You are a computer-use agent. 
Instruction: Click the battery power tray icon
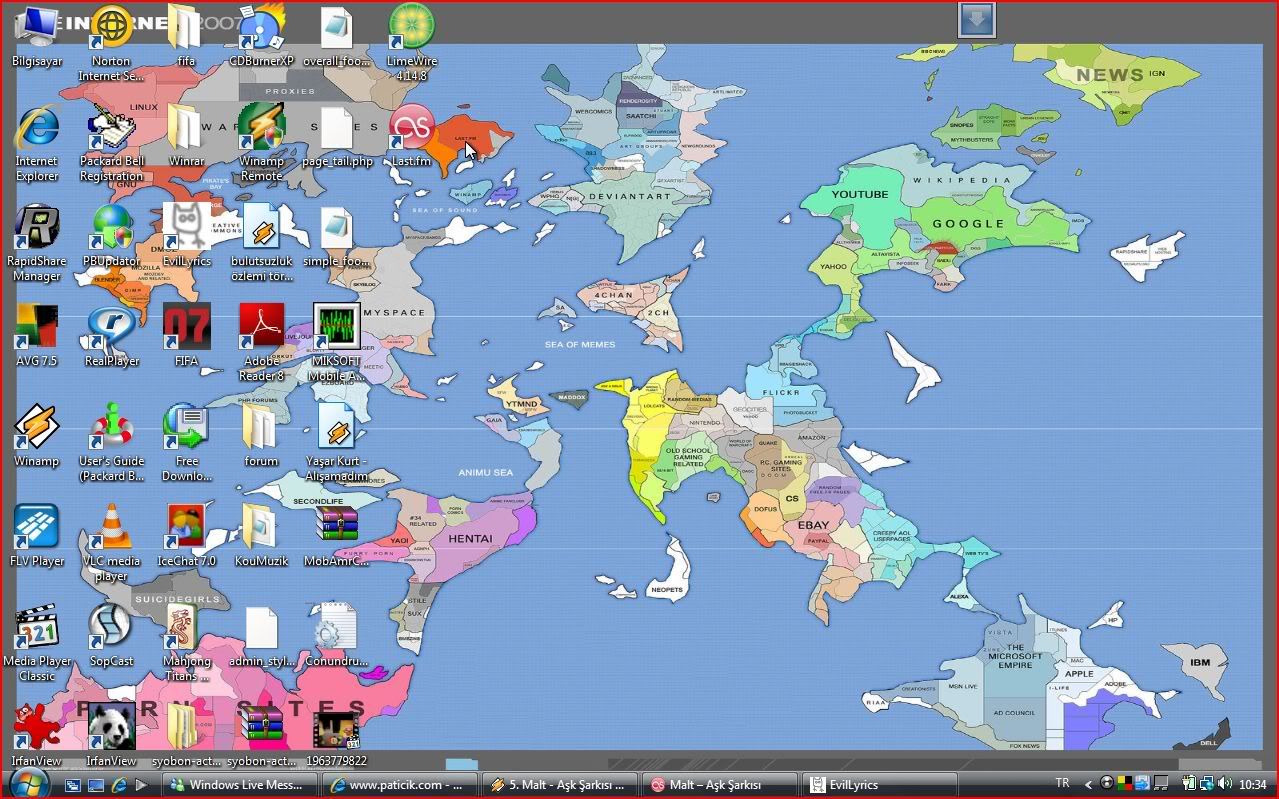click(1188, 784)
